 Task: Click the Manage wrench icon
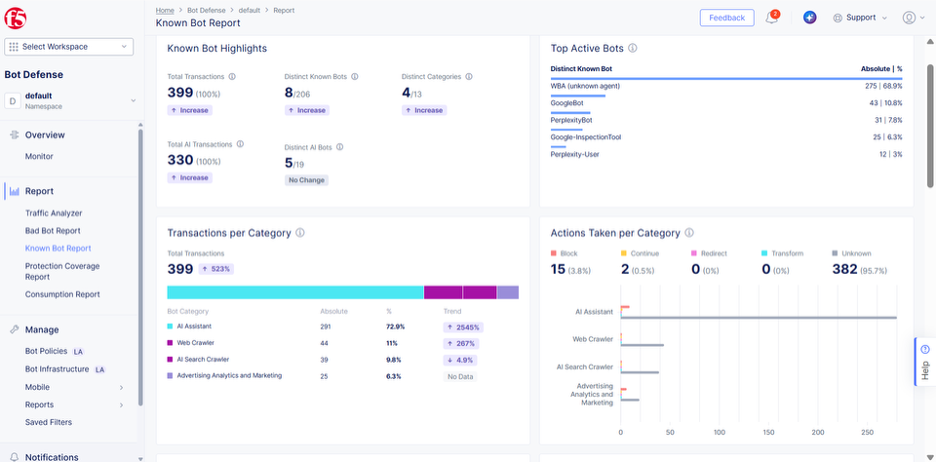click(x=14, y=329)
